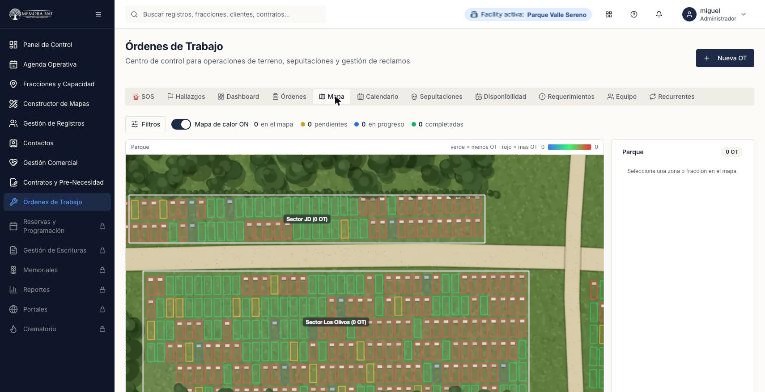The height and width of the screenshot is (392, 765).
Task: Click lock icon beside Reportes
Action: (x=102, y=289)
